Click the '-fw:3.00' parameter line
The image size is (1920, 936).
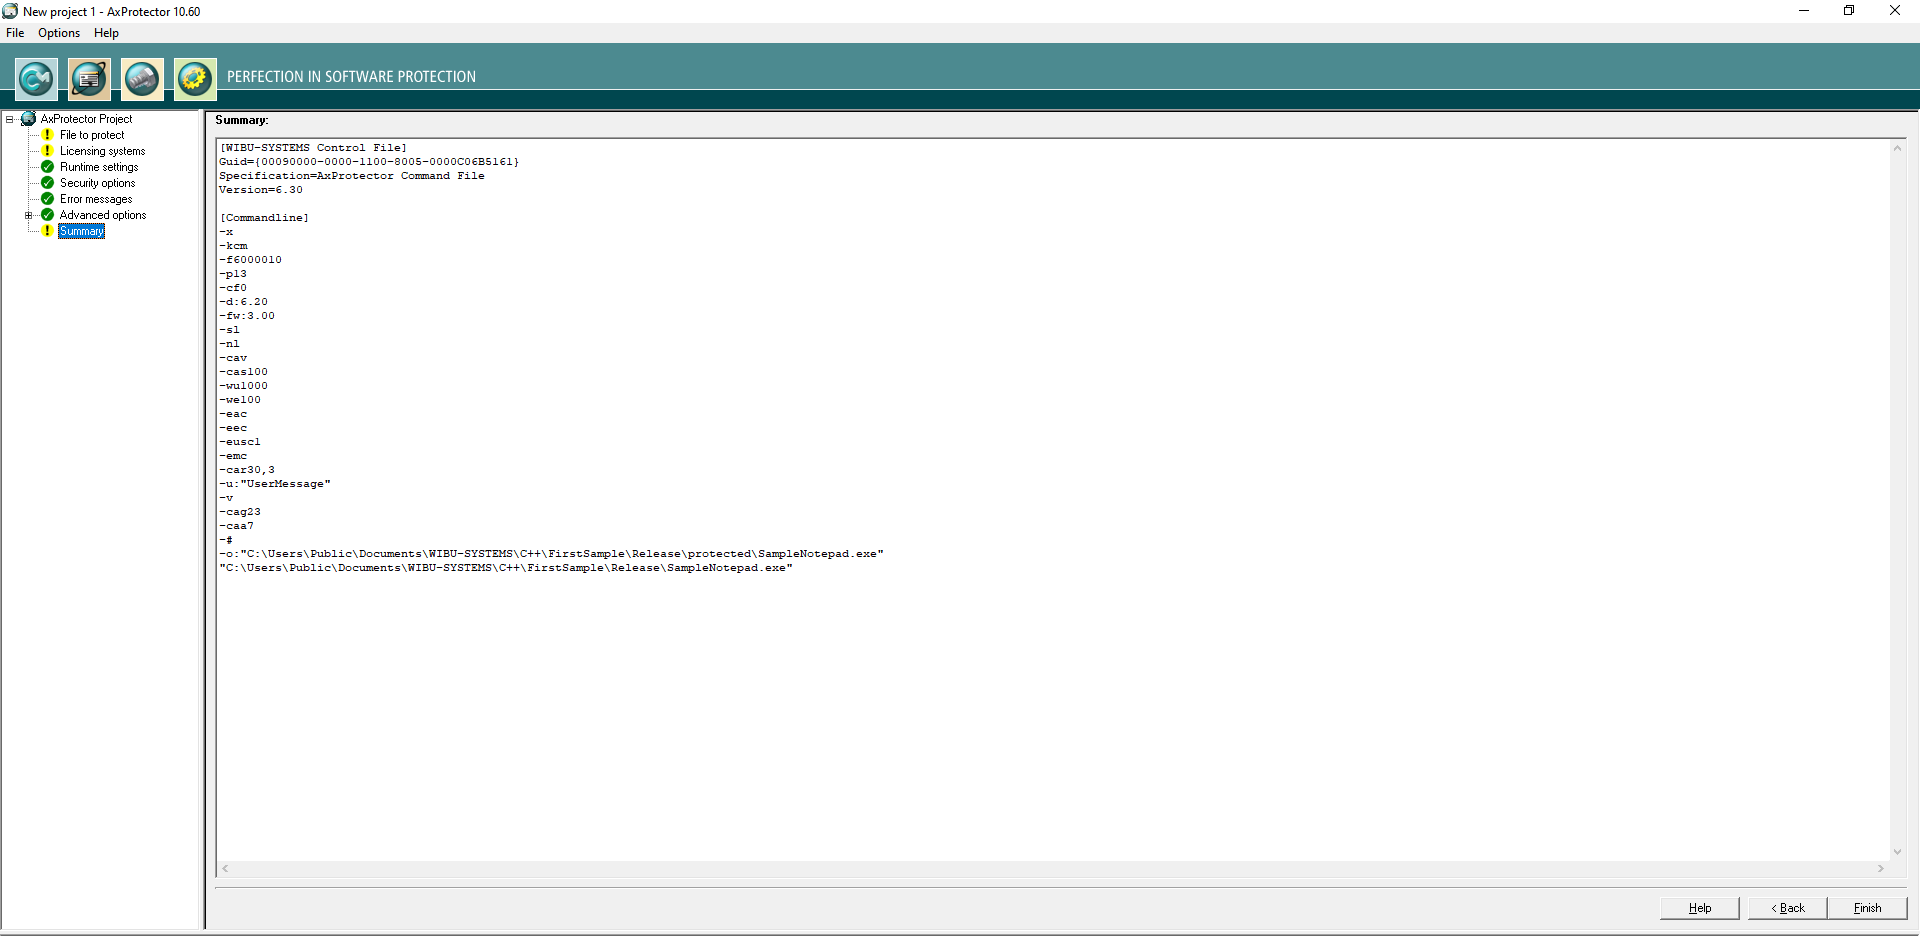tap(247, 316)
